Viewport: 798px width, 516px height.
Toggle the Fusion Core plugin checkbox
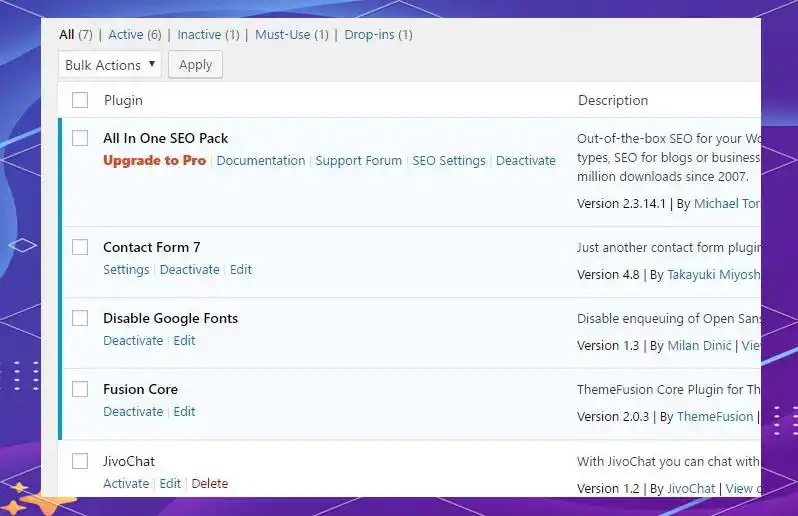pos(80,389)
